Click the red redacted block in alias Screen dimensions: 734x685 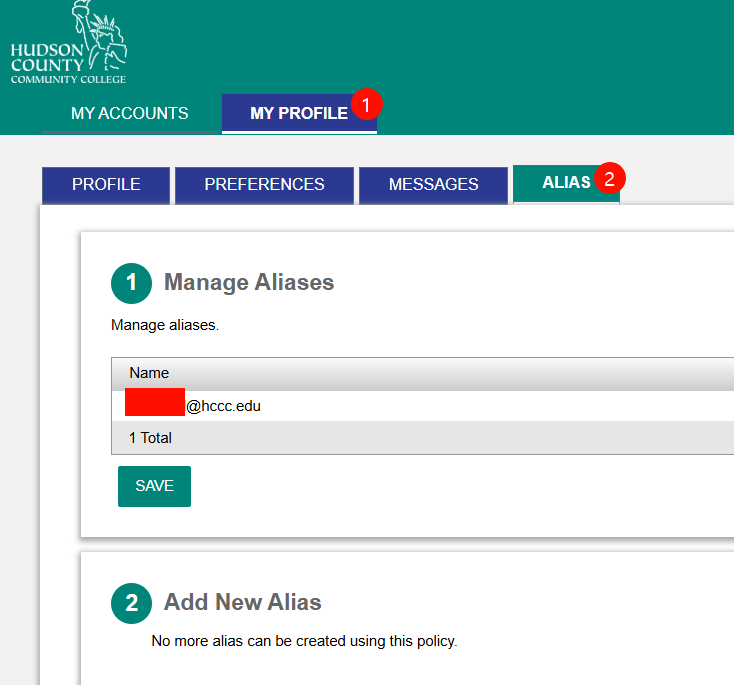155,403
